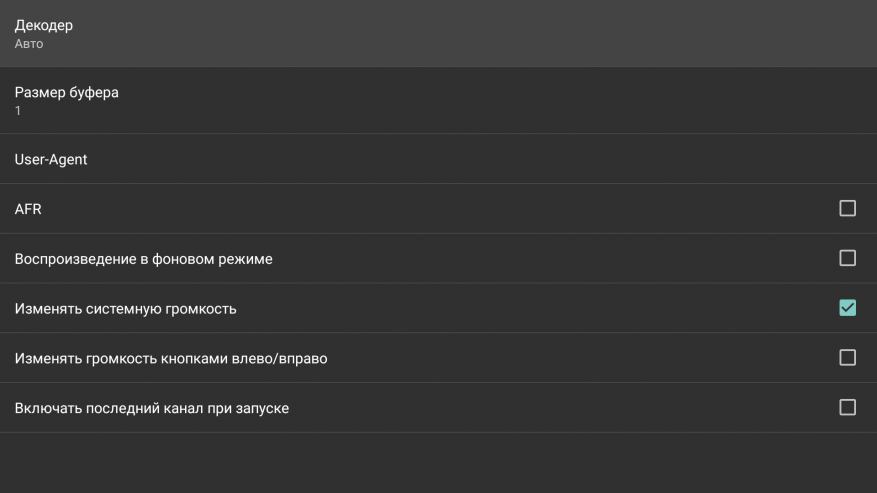Click the Авто decoder value

[29, 44]
